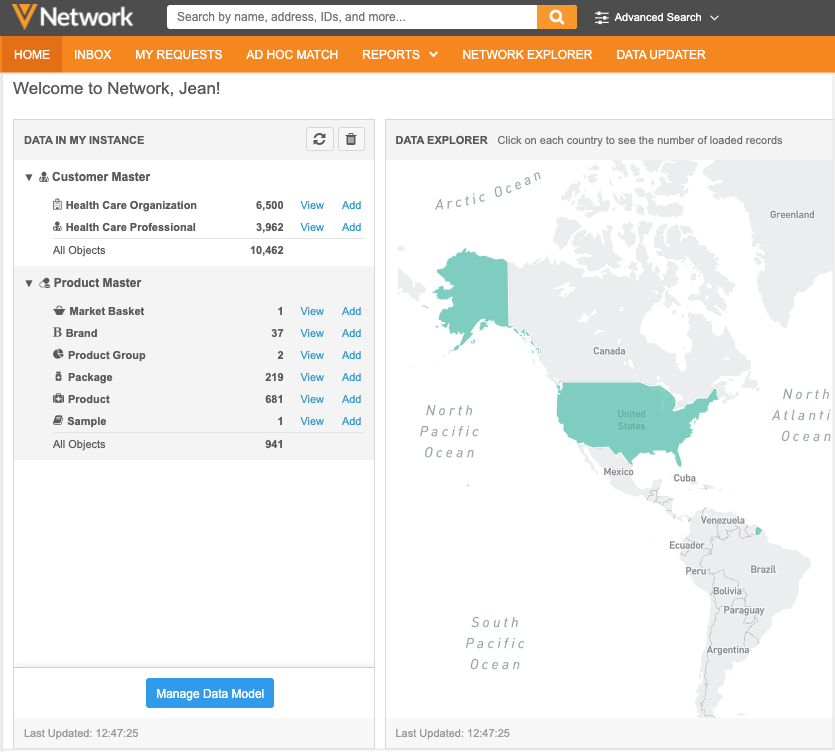Screen dimensions: 835x752
Task: Add a Package record
Action: (351, 377)
